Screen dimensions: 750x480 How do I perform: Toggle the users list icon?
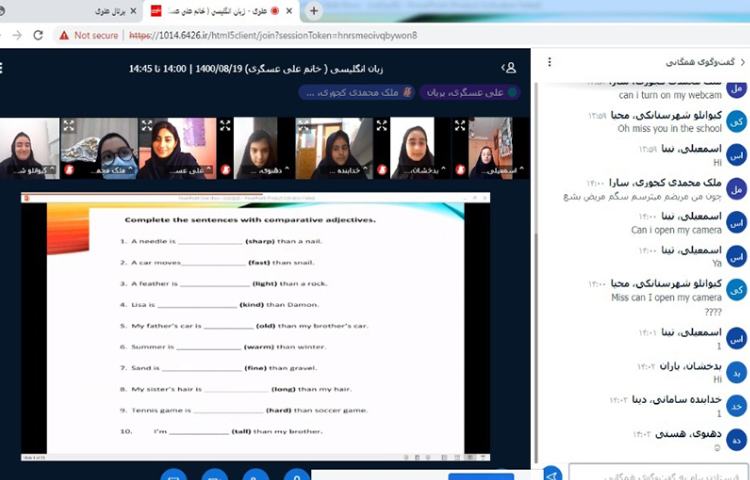click(x=509, y=68)
